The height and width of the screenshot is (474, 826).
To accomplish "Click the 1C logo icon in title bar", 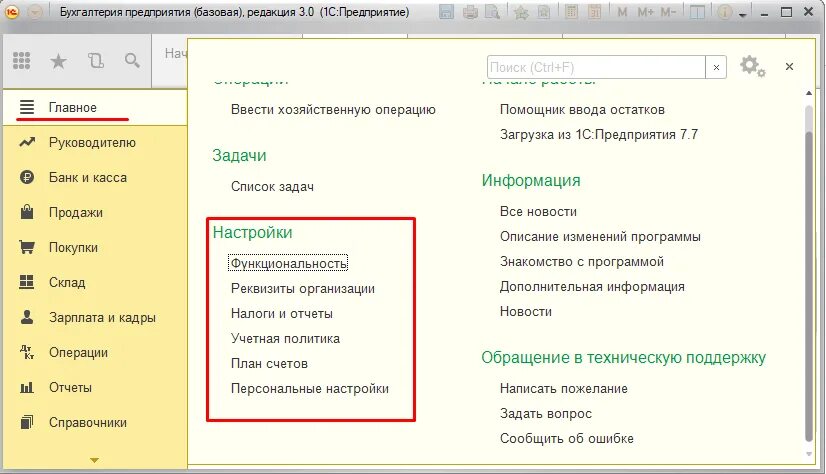I will coord(12,12).
